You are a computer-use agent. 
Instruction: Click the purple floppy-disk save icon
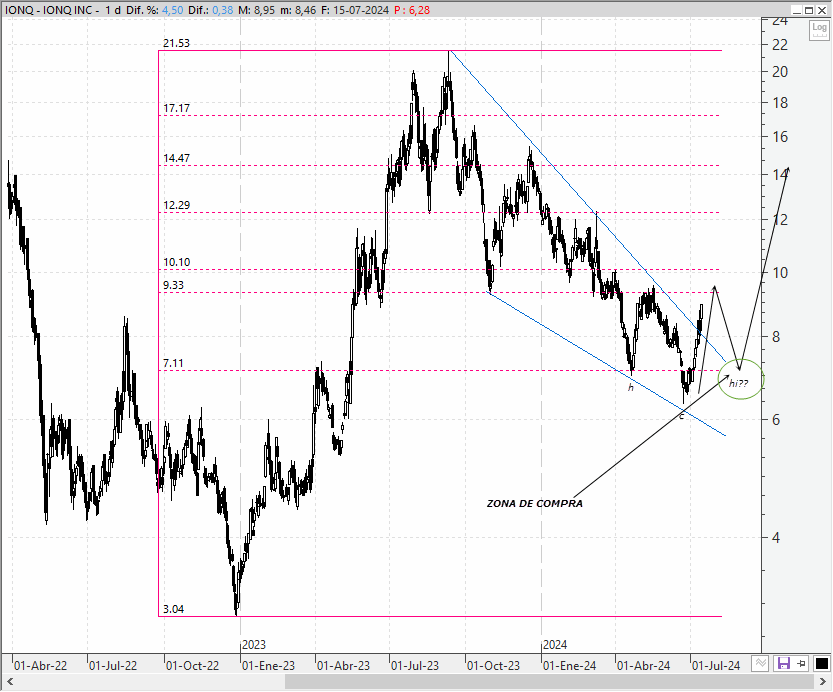784,663
